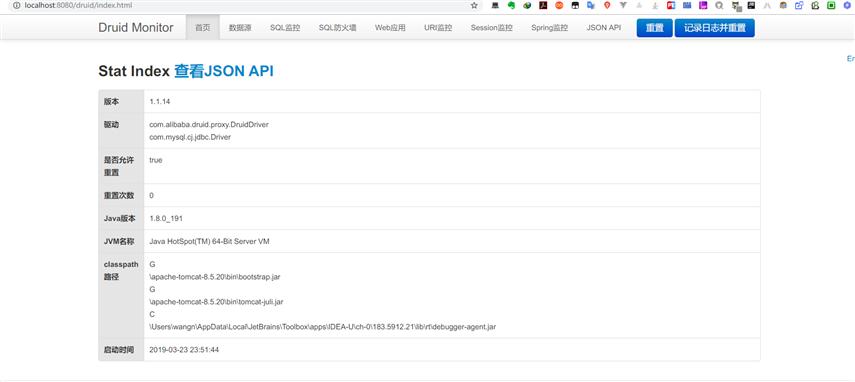Click the purple hexagon extension icon
This screenshot has height=382, width=855.
point(847,5)
